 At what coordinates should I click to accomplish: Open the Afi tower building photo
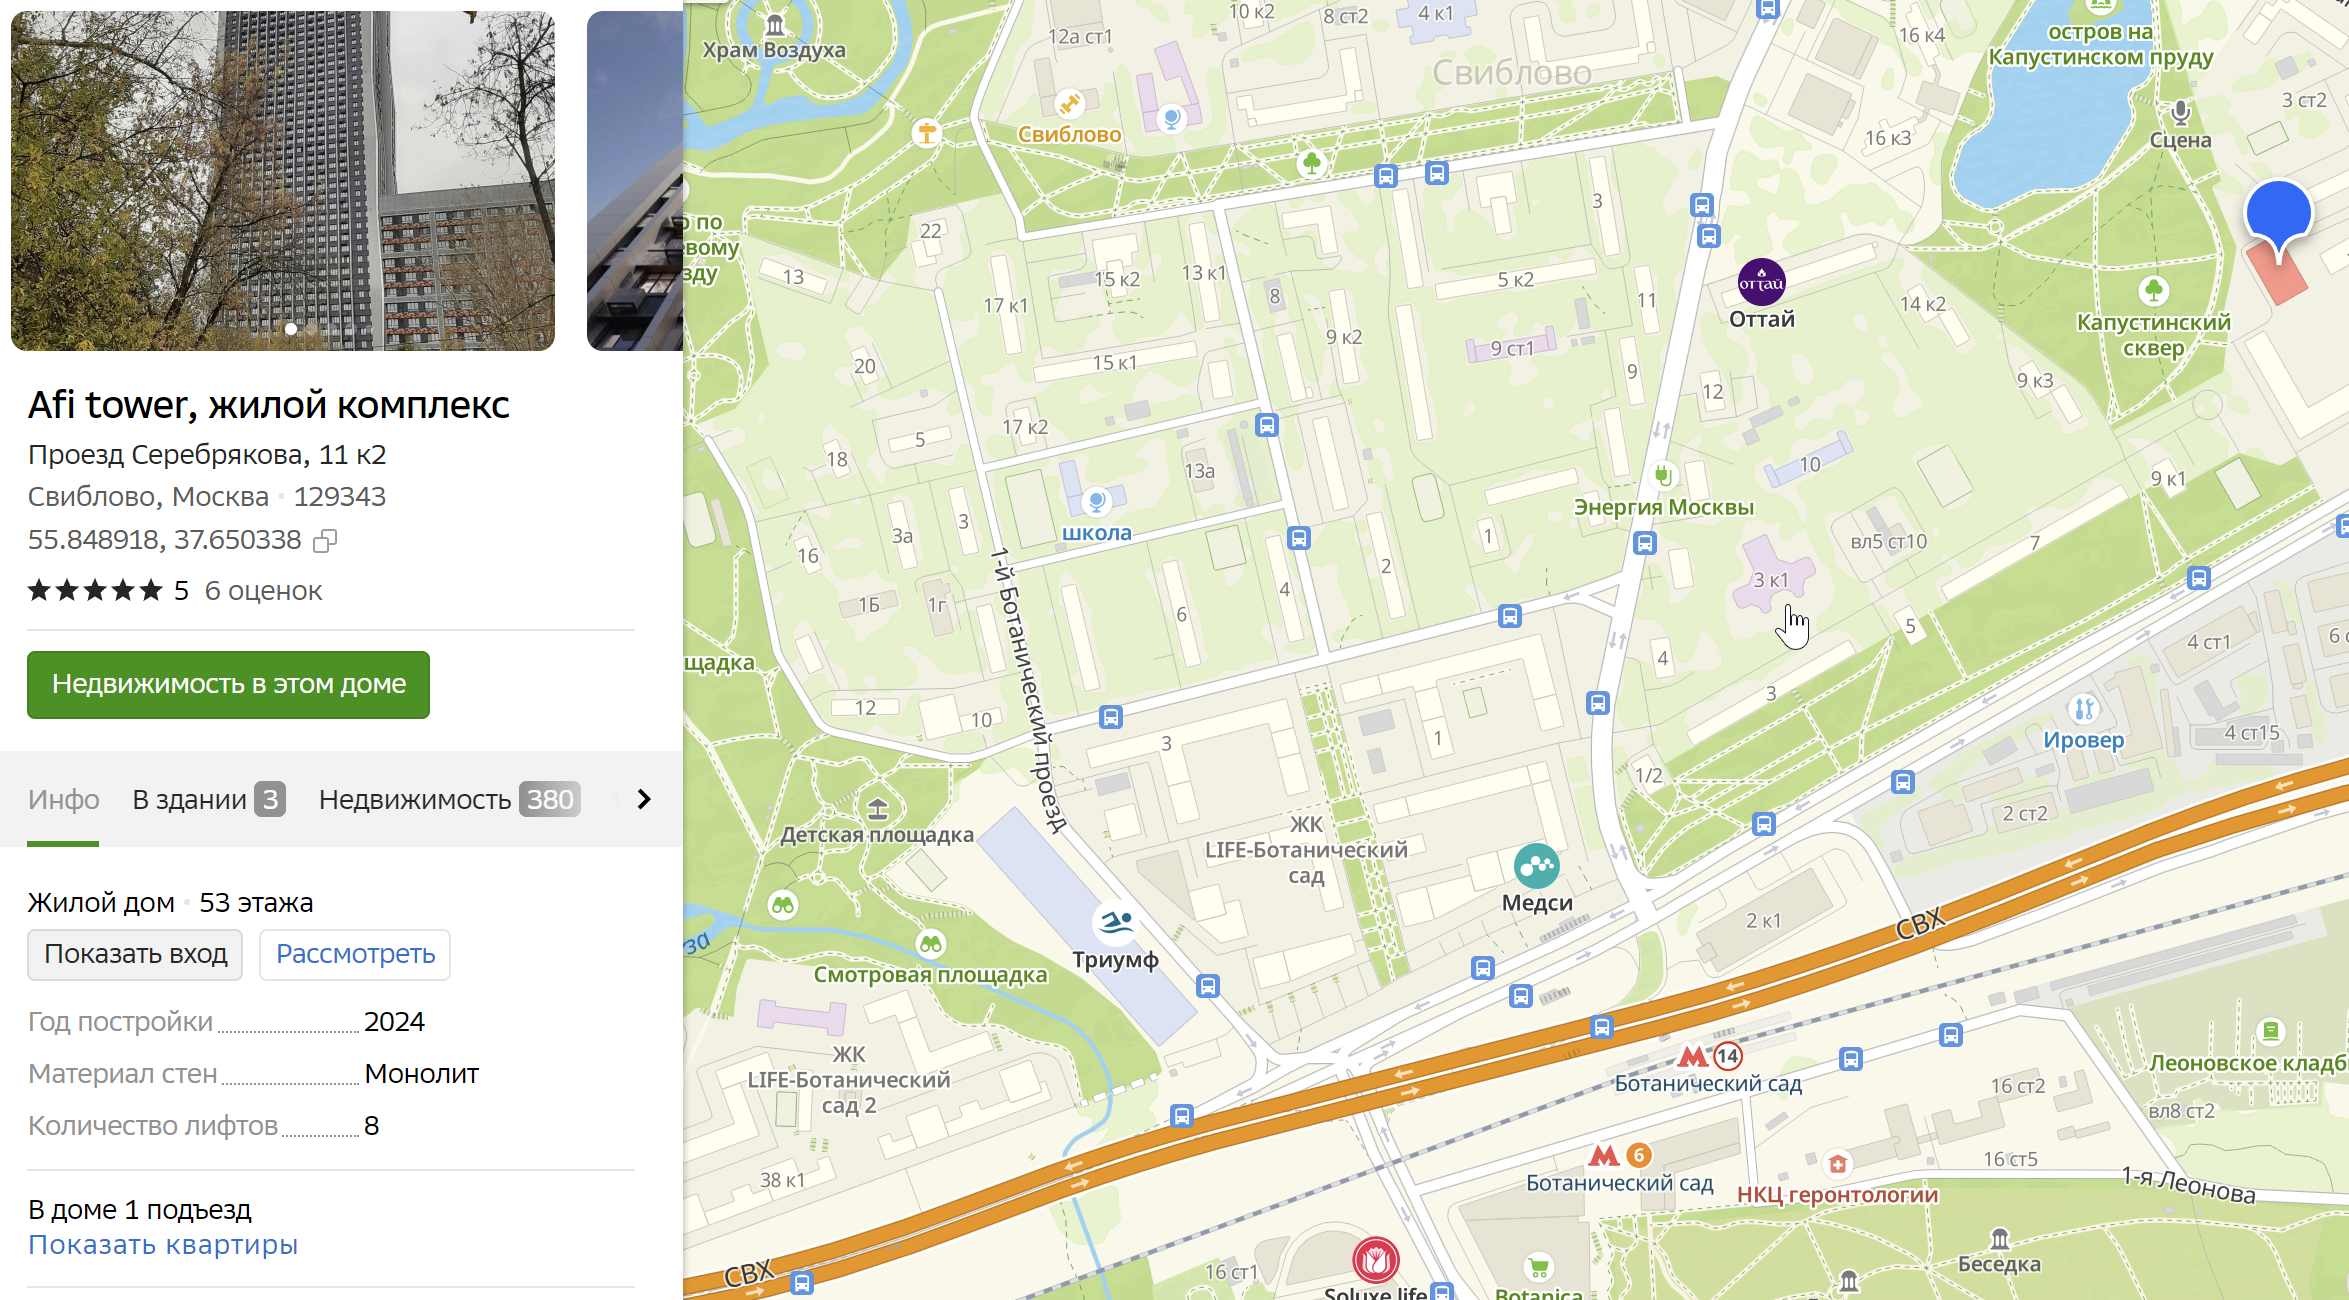282,180
